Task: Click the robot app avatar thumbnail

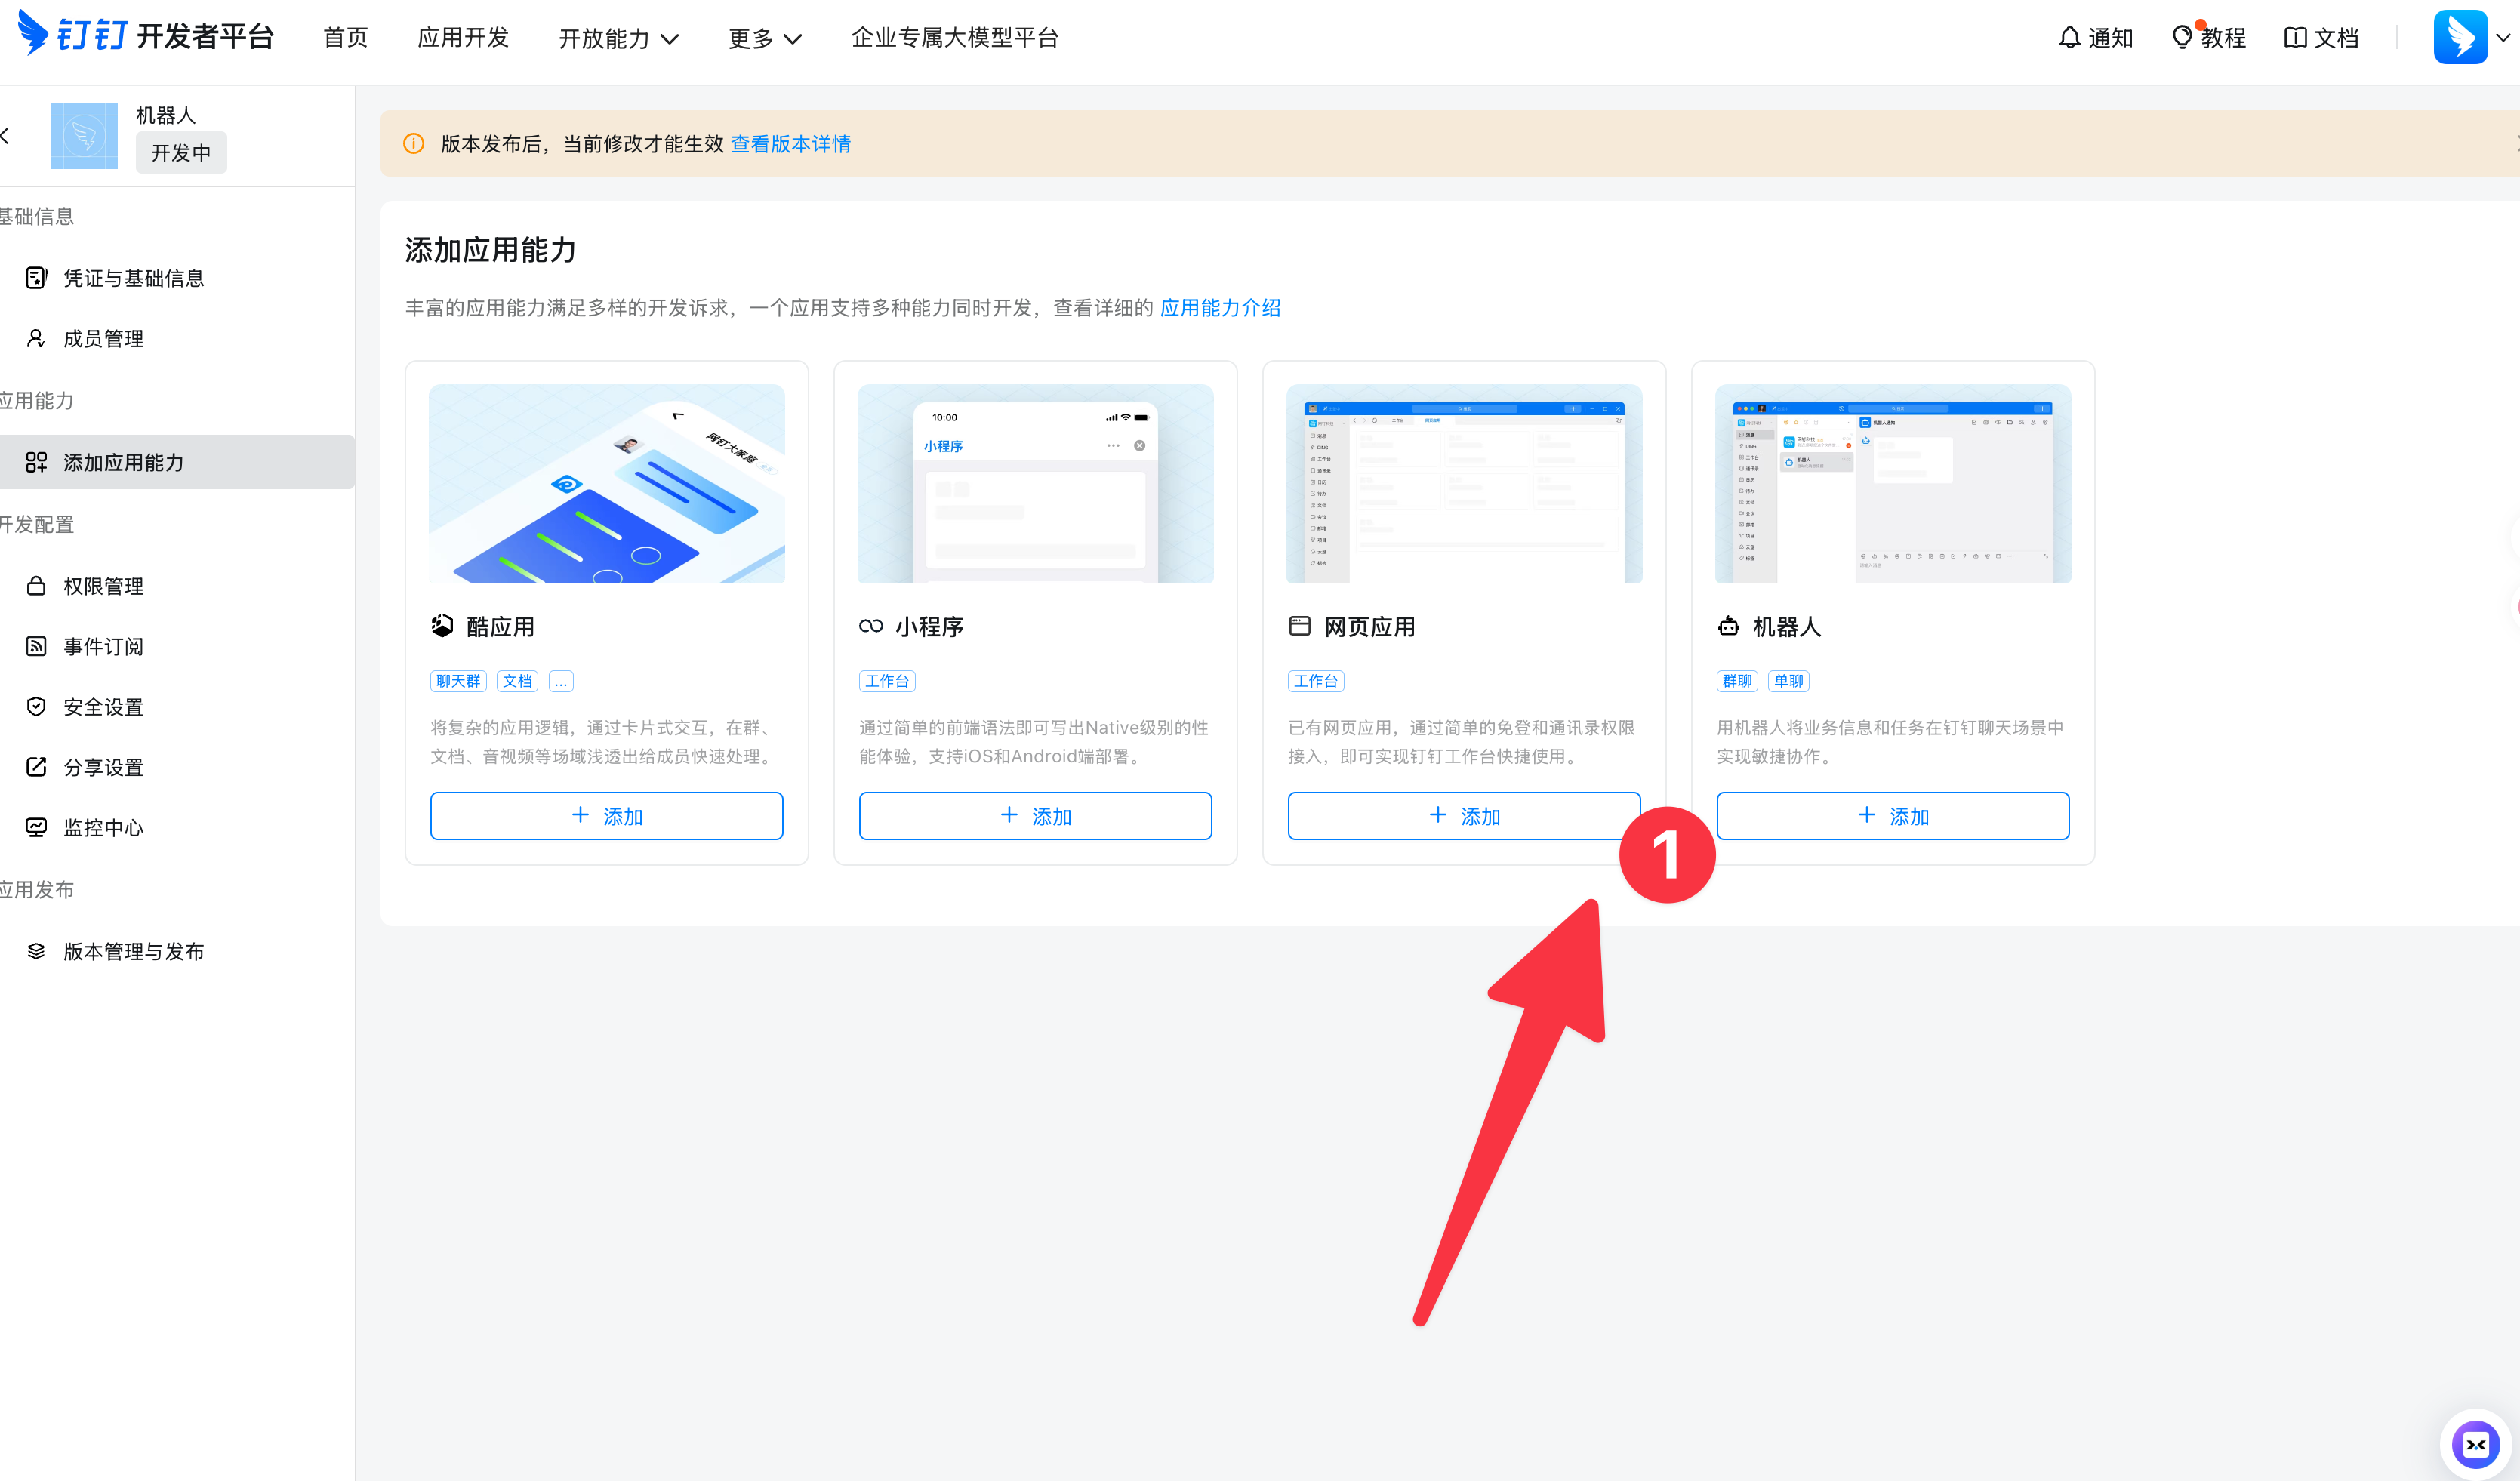Action: click(84, 136)
